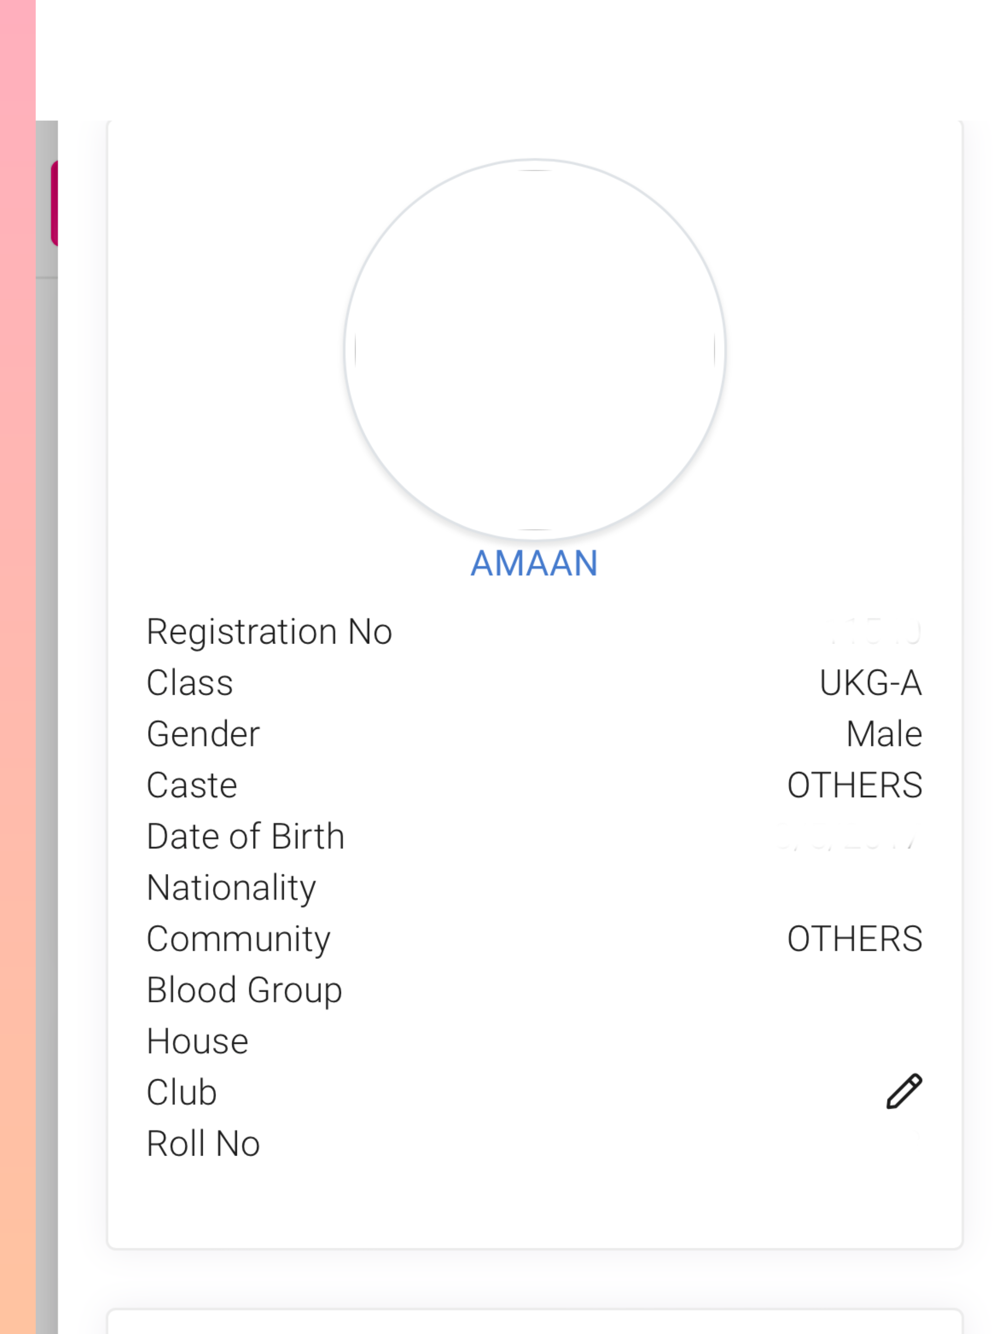Image resolution: width=1000 pixels, height=1334 pixels.
Task: Open the circular profile photo
Action: (x=535, y=350)
